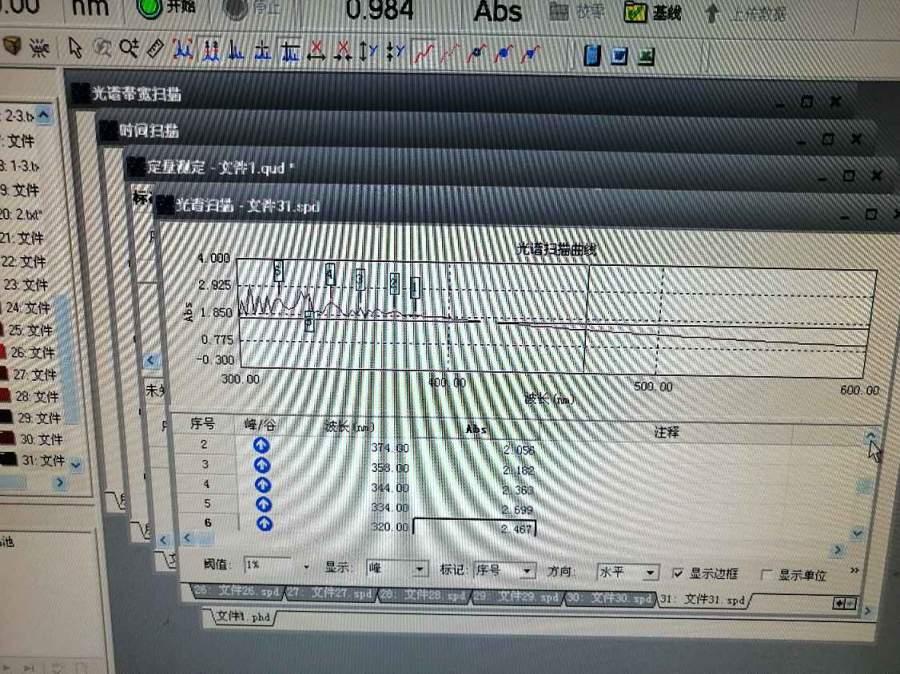Click the lamp burst icon in toolbar
Viewport: 900px width, 674px height.
(40, 47)
